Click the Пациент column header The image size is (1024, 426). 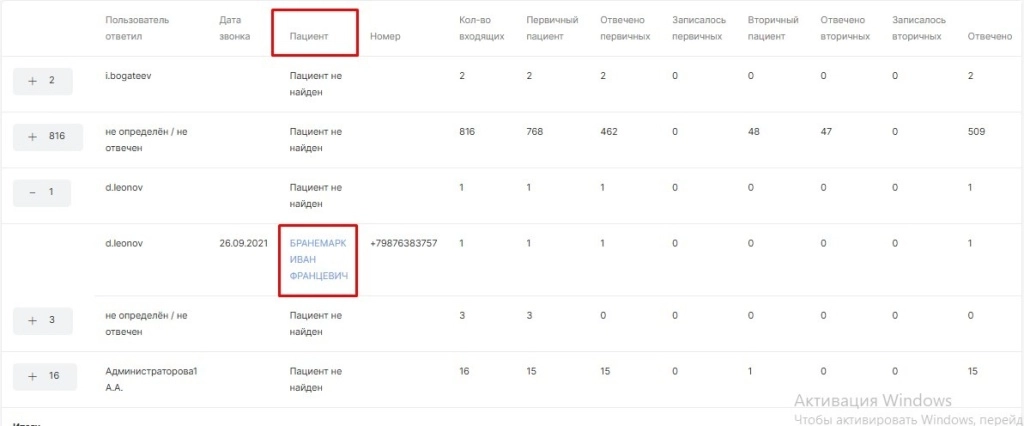click(309, 36)
